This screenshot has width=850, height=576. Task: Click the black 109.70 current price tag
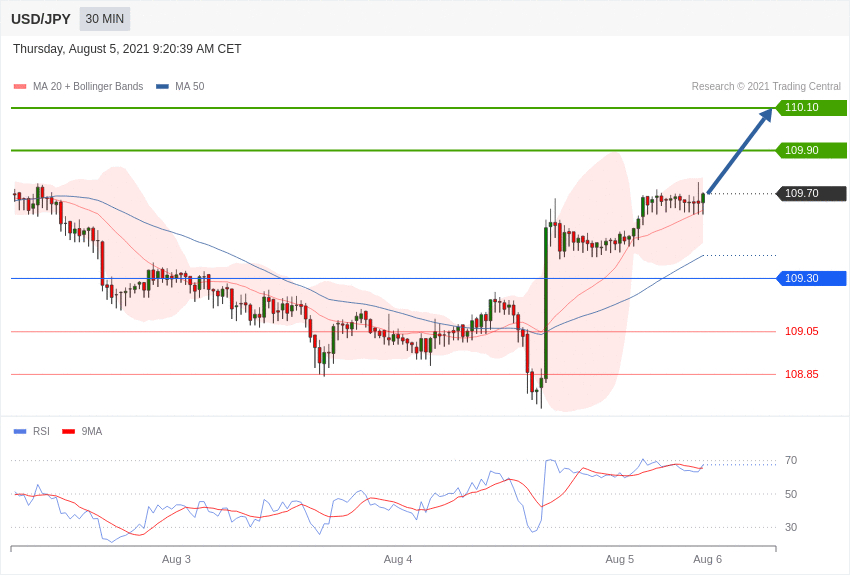point(811,193)
